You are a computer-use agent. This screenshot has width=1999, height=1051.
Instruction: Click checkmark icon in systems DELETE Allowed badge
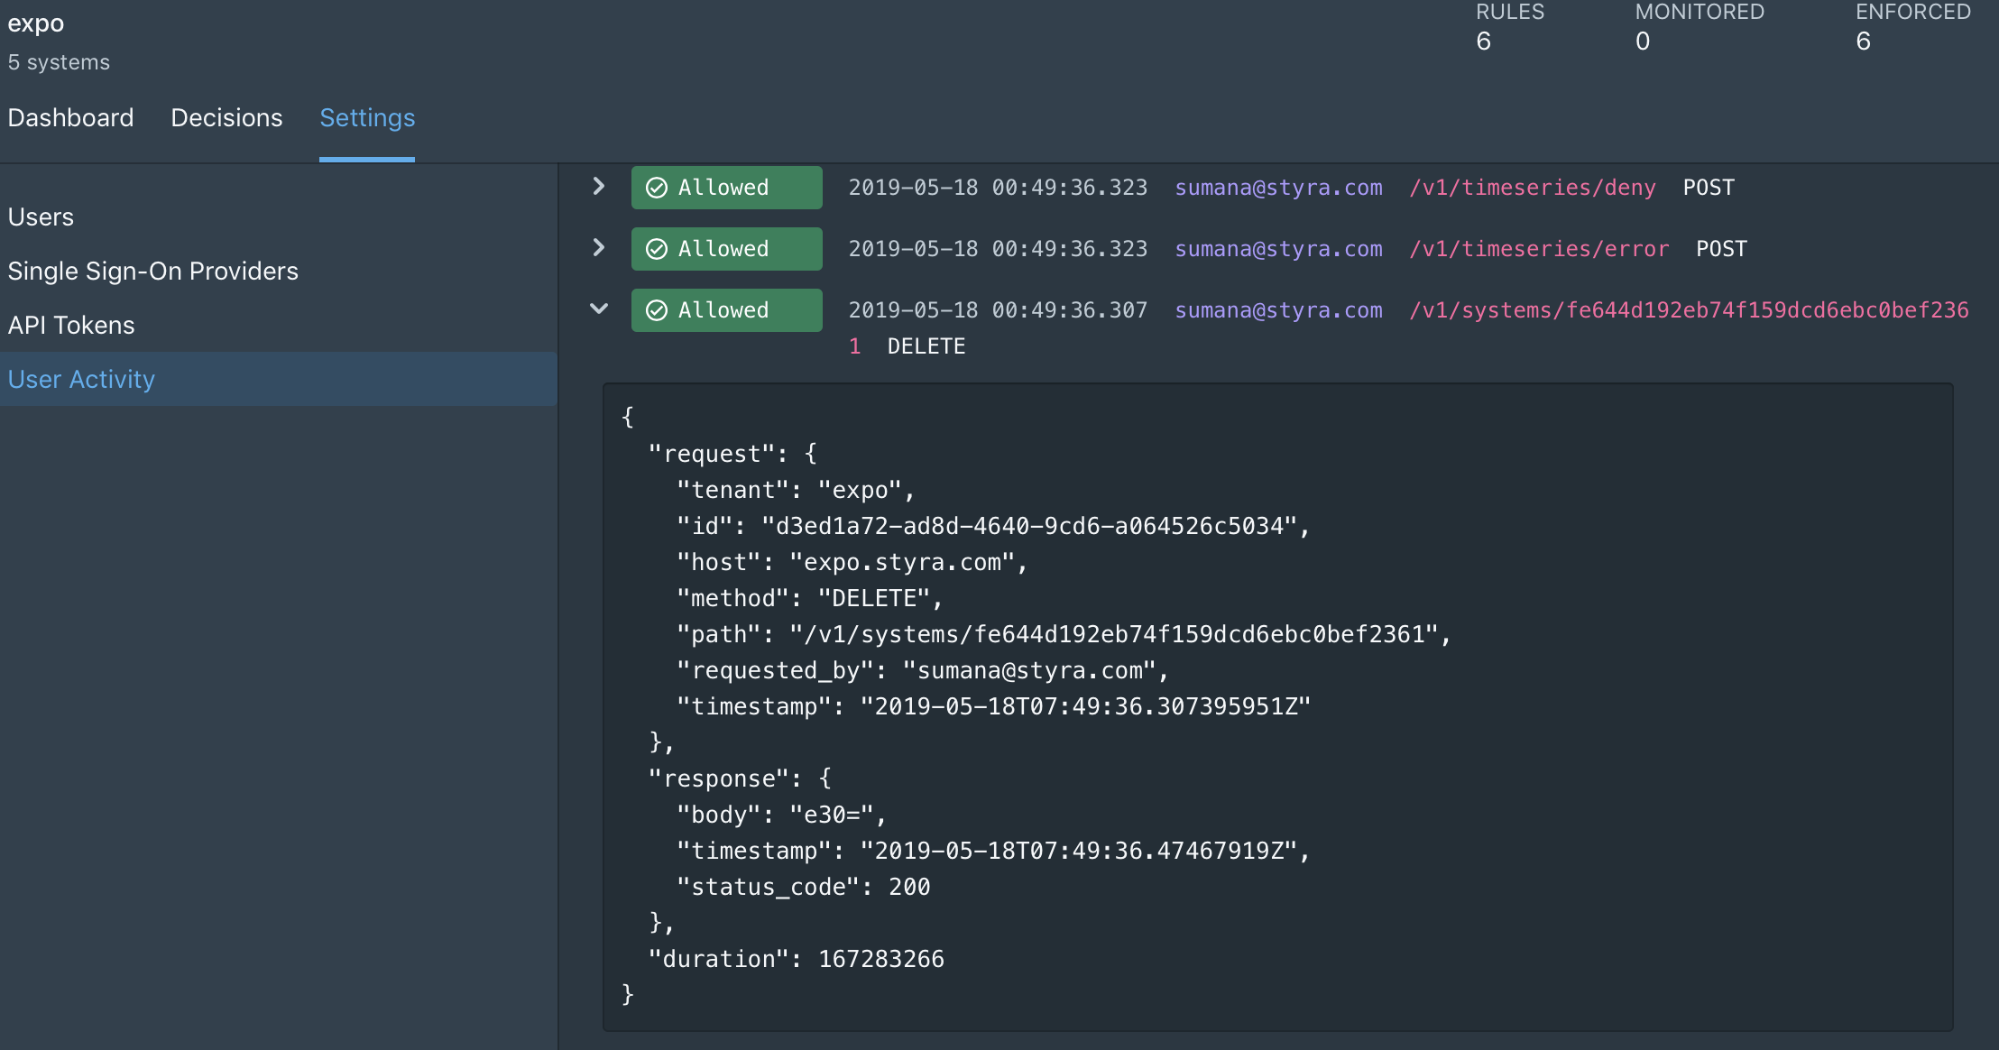tap(657, 311)
